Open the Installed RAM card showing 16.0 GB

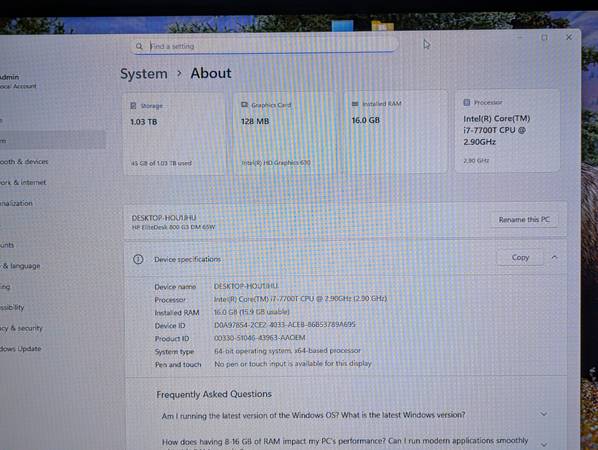(x=395, y=132)
